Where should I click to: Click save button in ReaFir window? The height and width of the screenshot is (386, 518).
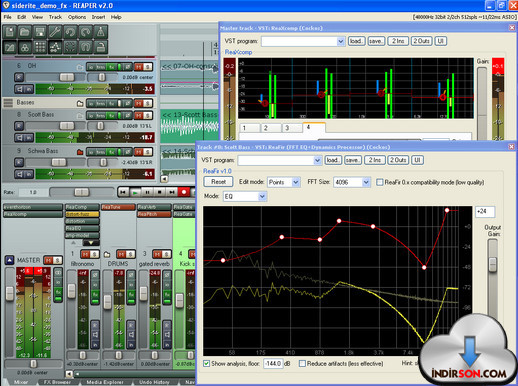pos(352,160)
